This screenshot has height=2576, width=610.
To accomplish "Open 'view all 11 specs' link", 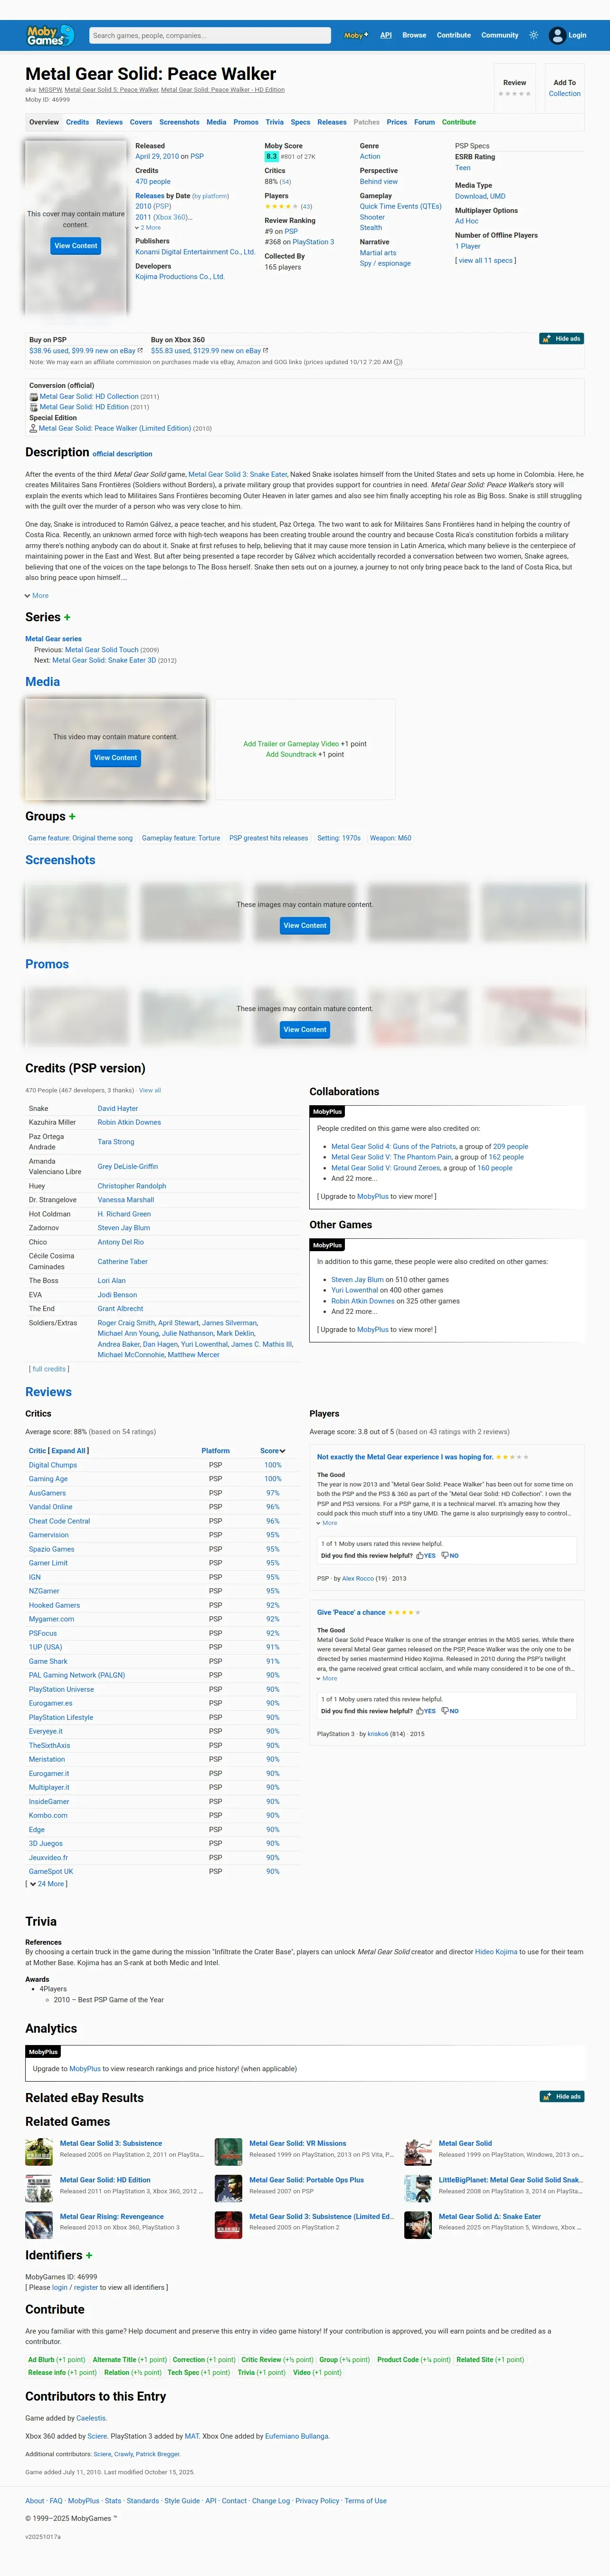I will 486,260.
